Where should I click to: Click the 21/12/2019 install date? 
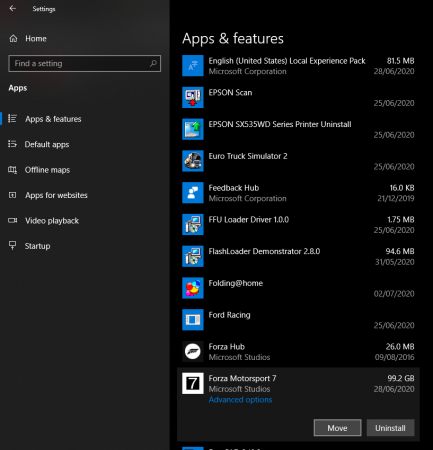[396, 198]
